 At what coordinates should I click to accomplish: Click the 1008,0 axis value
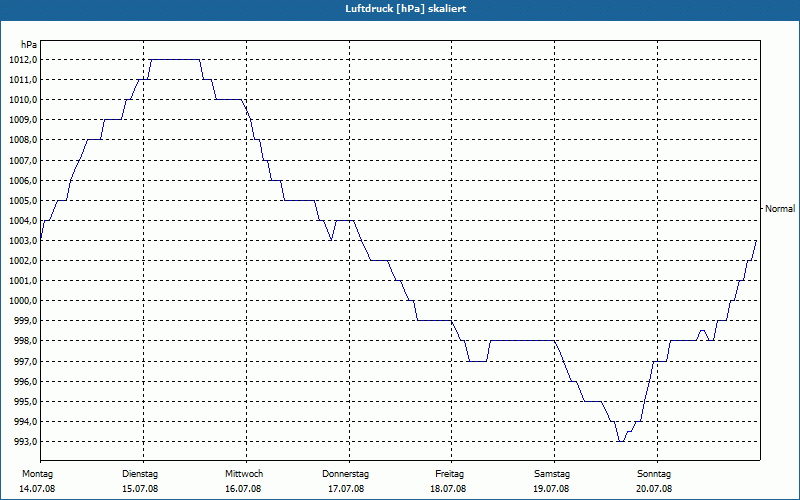pos(23,140)
